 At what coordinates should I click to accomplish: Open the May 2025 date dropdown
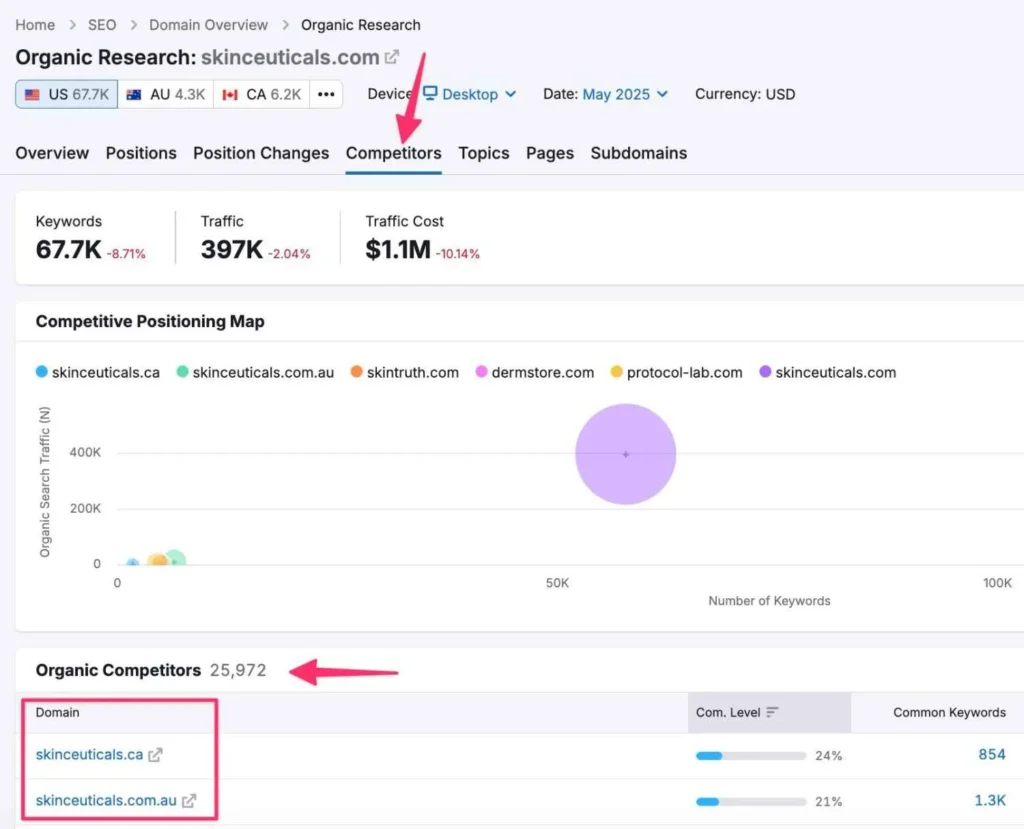tap(625, 94)
